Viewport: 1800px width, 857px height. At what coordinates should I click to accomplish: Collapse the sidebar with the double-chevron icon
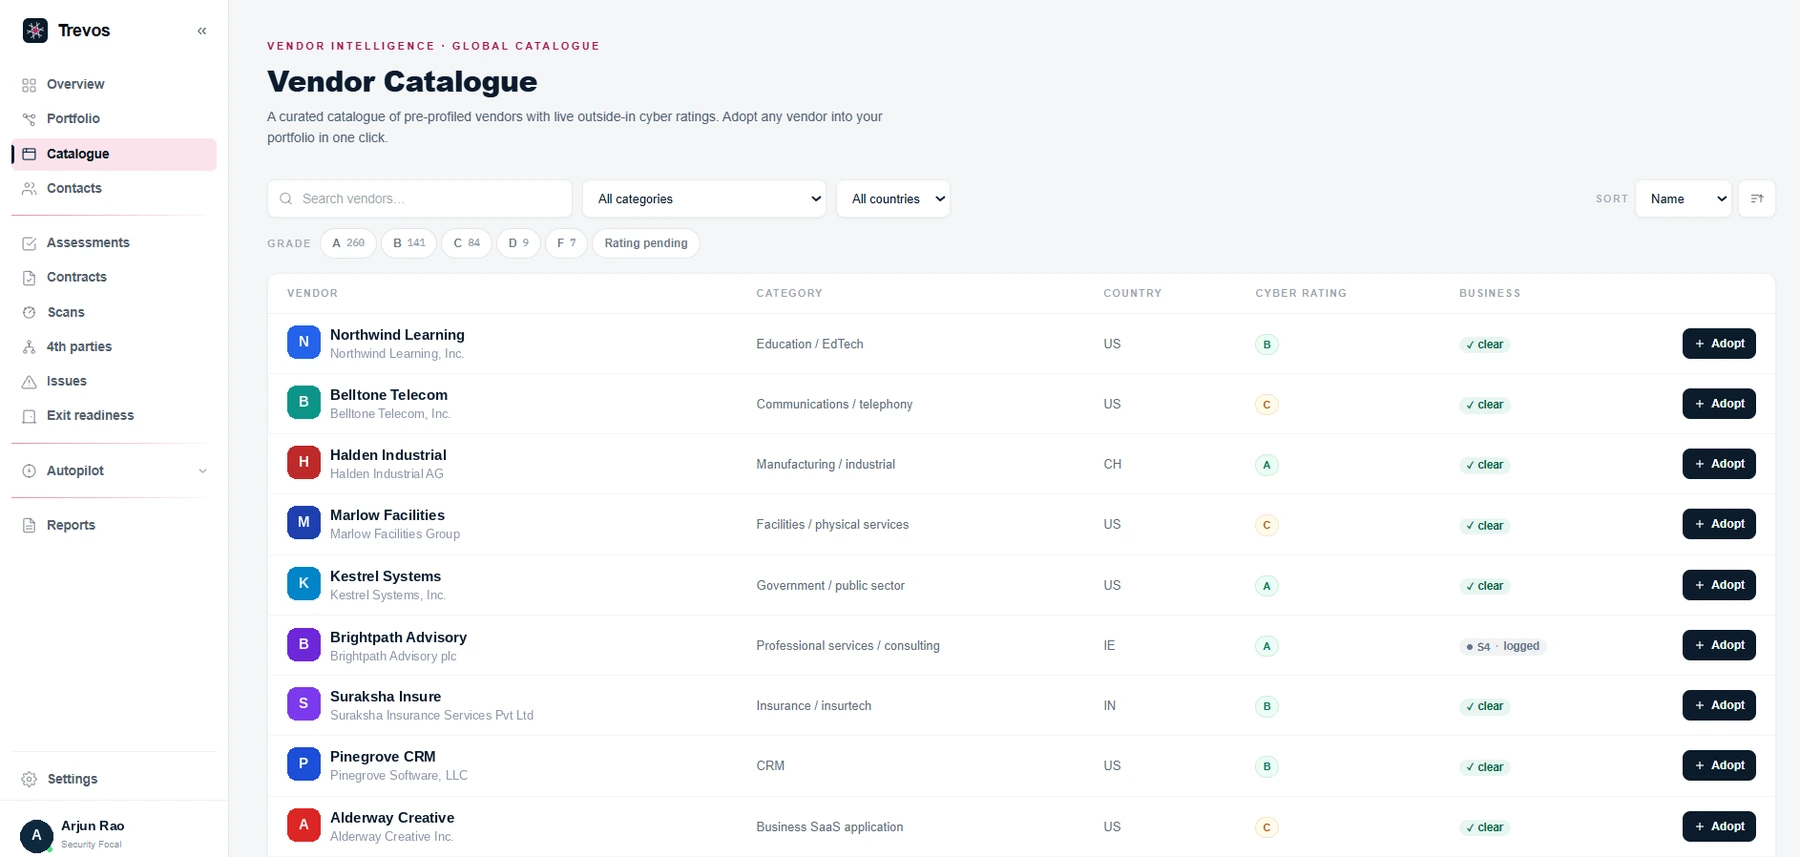click(202, 31)
